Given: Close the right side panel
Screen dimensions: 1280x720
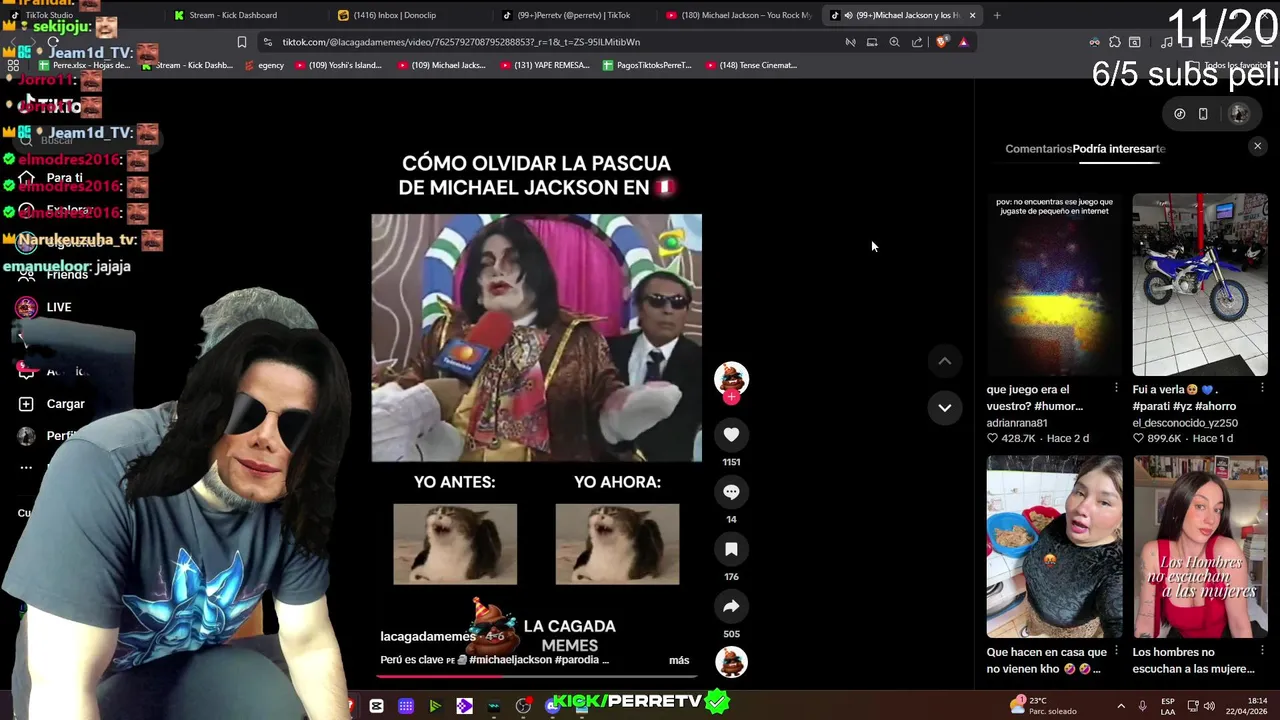Looking at the screenshot, I should click(x=1257, y=147).
